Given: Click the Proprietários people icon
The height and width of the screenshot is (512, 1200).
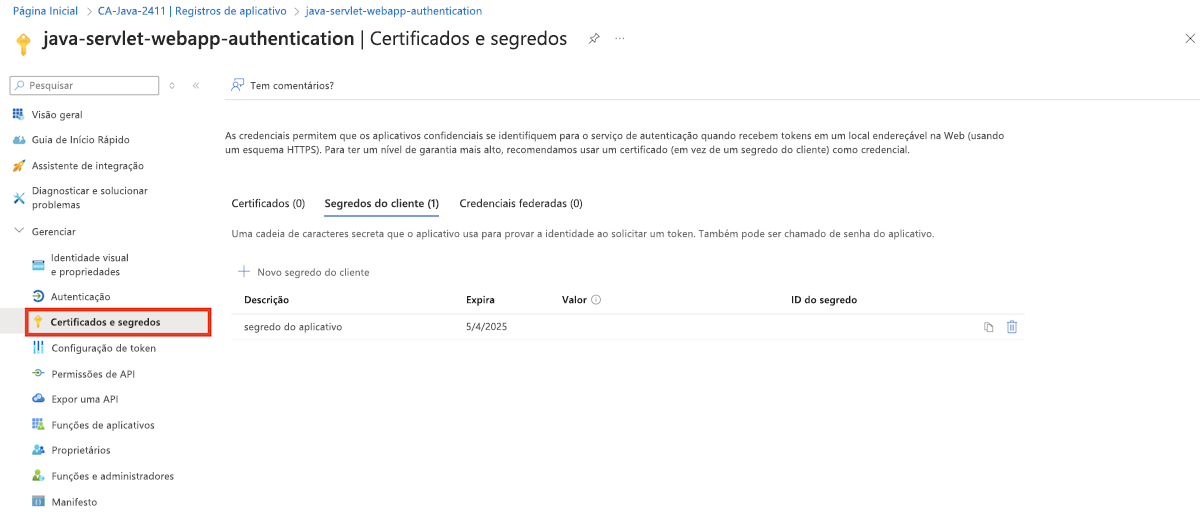Looking at the screenshot, I should (38, 450).
